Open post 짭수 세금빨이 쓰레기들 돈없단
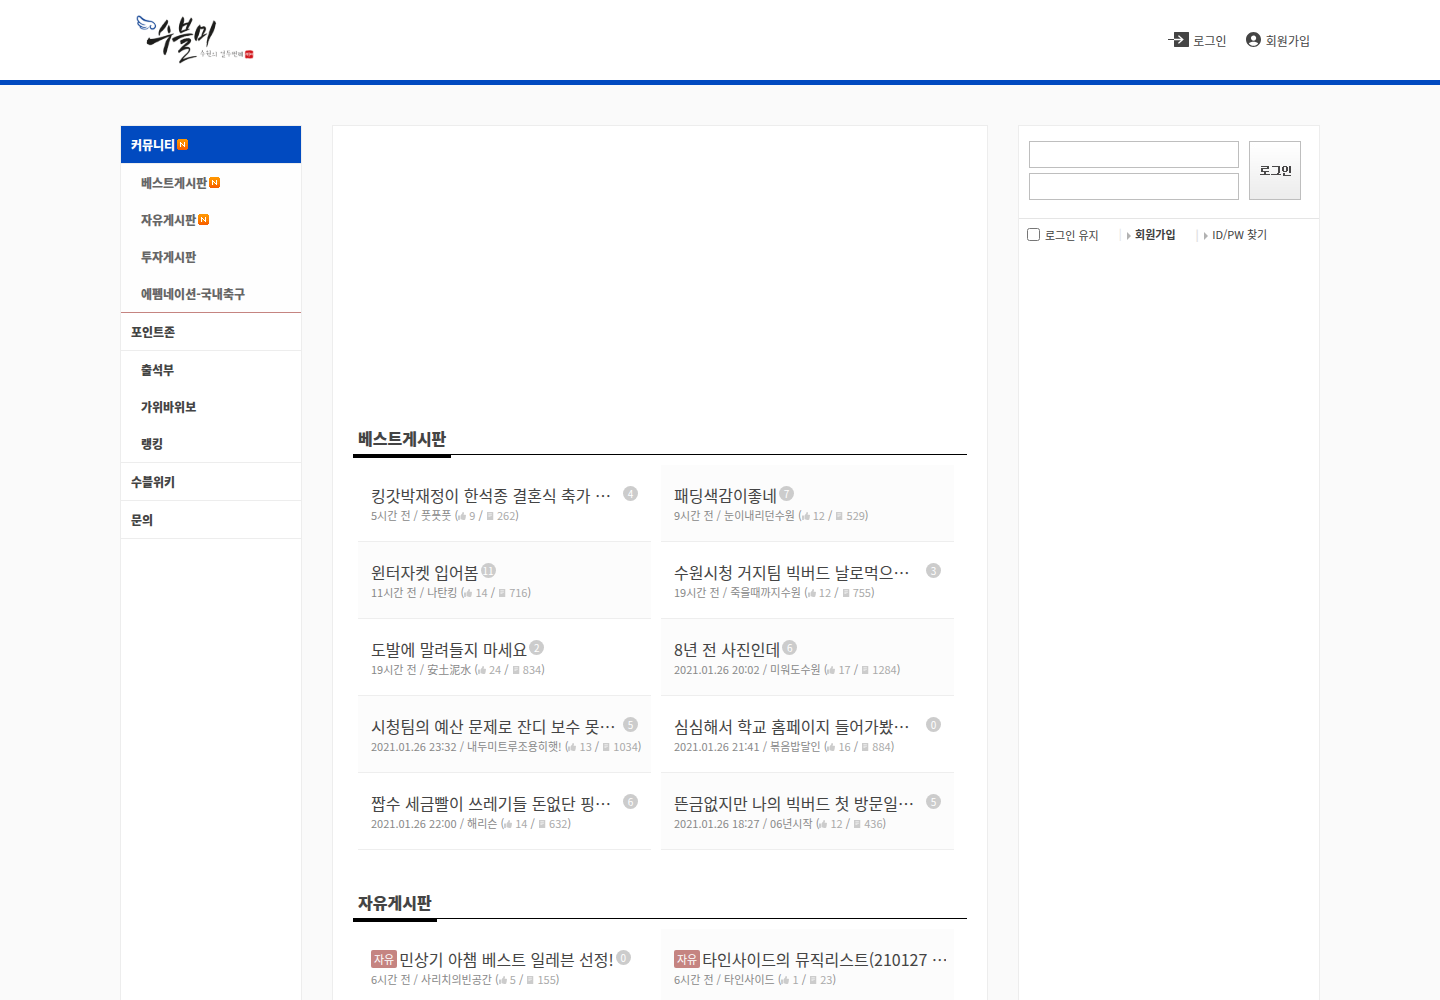1440x1000 pixels. (490, 804)
